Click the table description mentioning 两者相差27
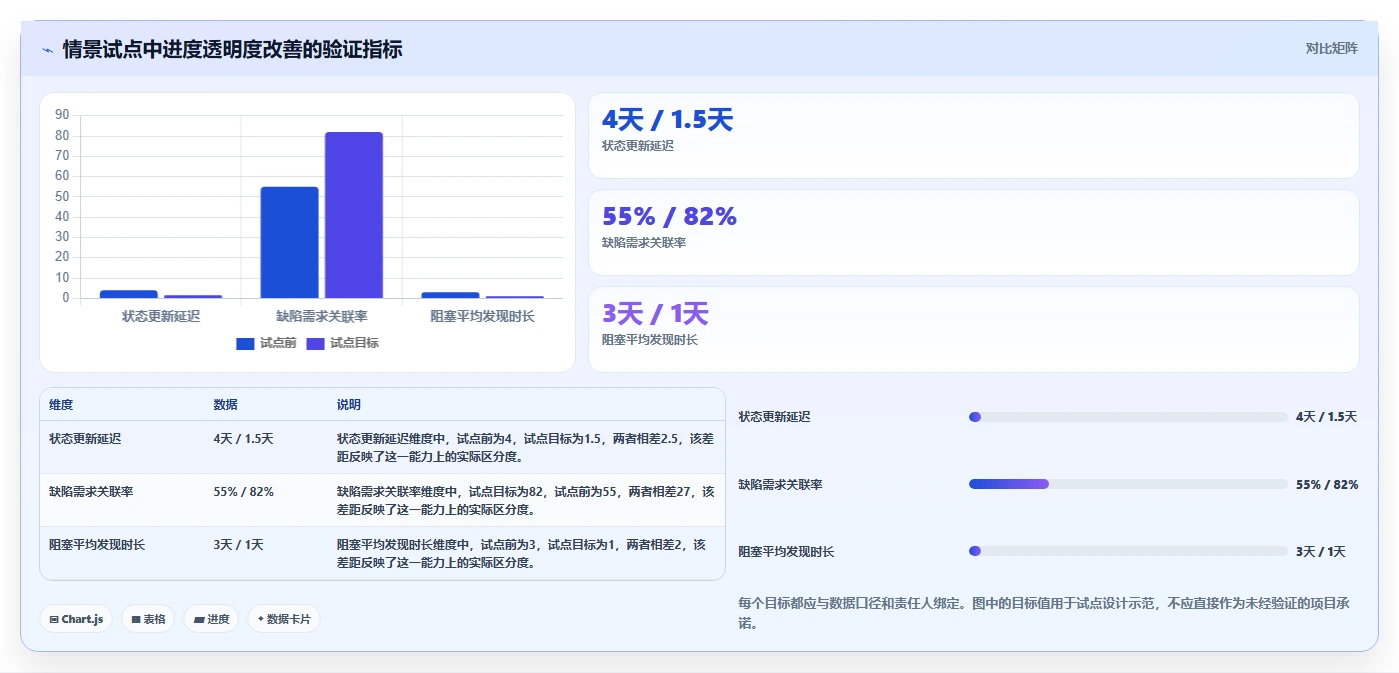This screenshot has width=1399, height=673. (526, 500)
